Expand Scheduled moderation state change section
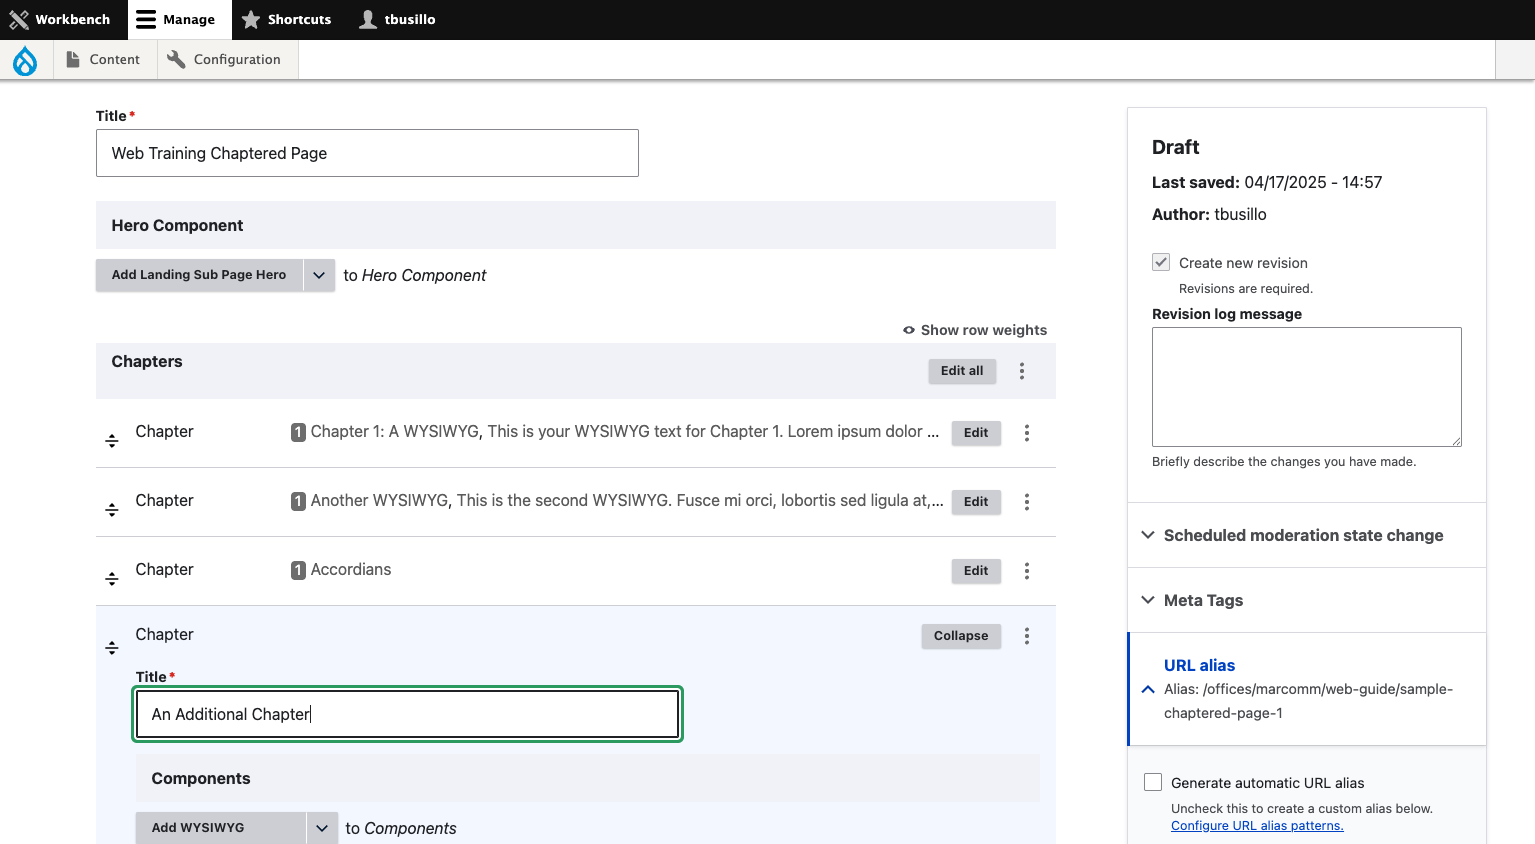 click(1306, 535)
